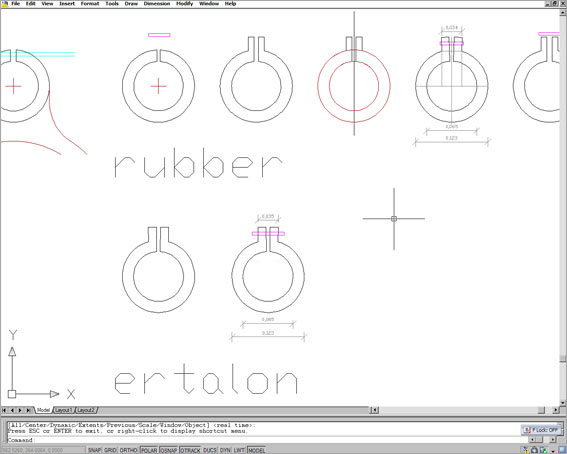The image size is (567, 454).
Task: Click the previous layout tab arrow
Action: (x=12, y=410)
